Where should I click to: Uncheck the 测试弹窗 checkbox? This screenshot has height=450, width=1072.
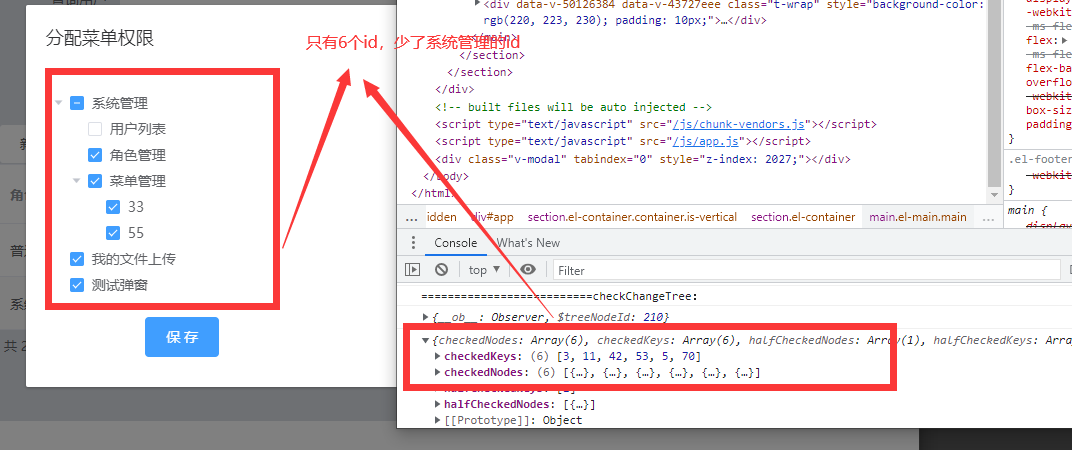pyautogui.click(x=77, y=285)
